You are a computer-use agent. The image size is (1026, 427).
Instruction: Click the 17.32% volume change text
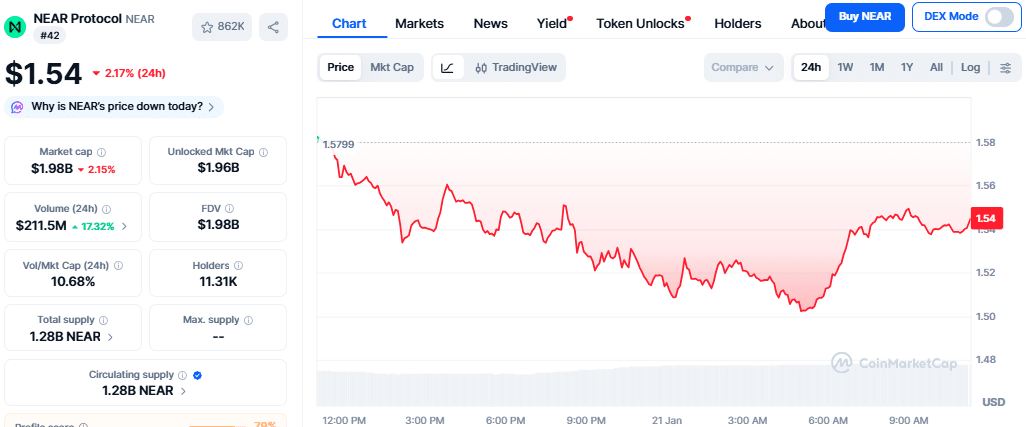click(95, 227)
